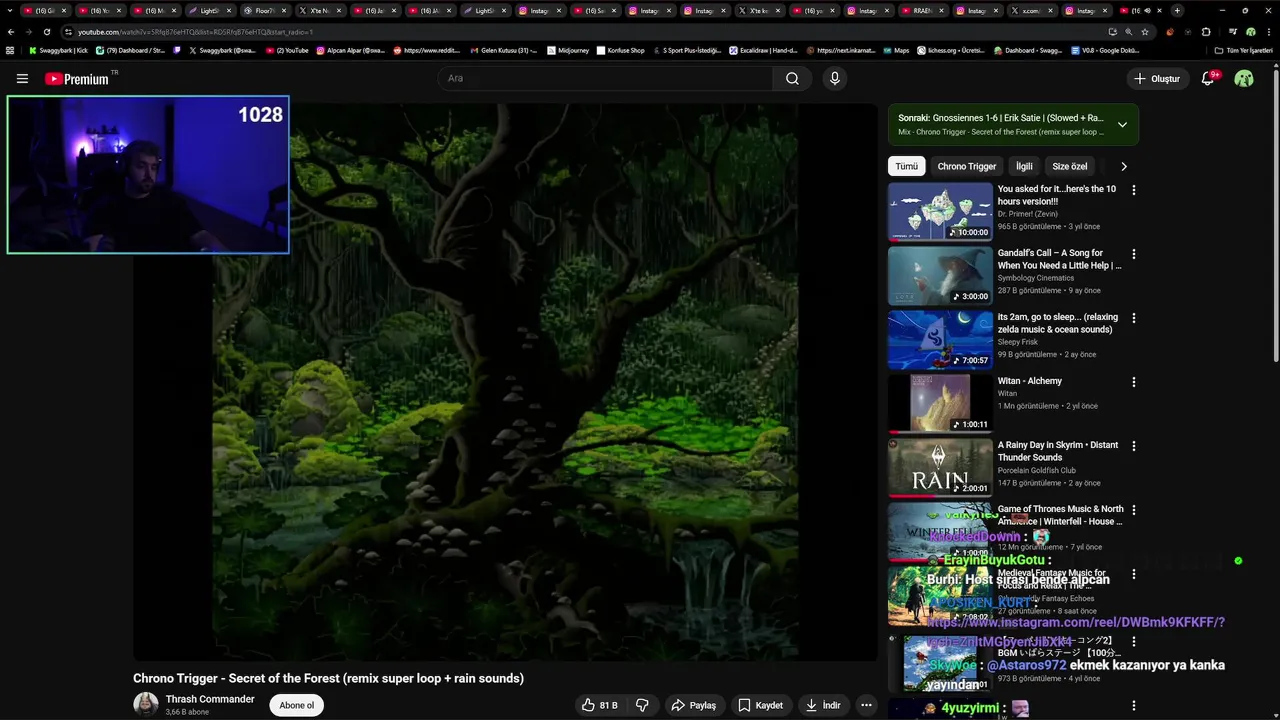Open the Gandalf's Call video thumbnail
Screen dimensions: 1280x720
(x=940, y=275)
